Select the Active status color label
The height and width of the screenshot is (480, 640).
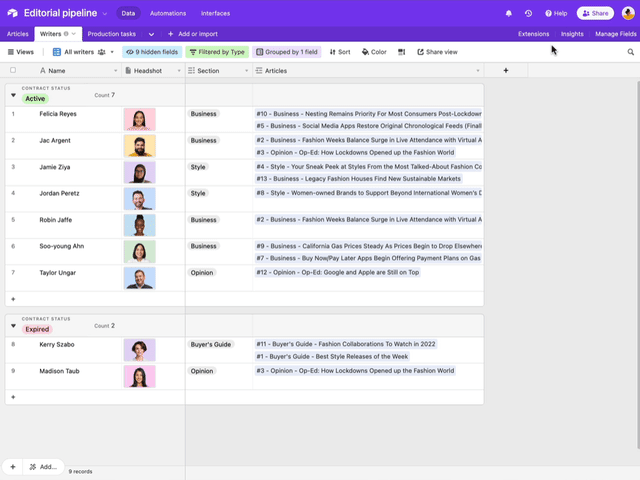click(35, 99)
